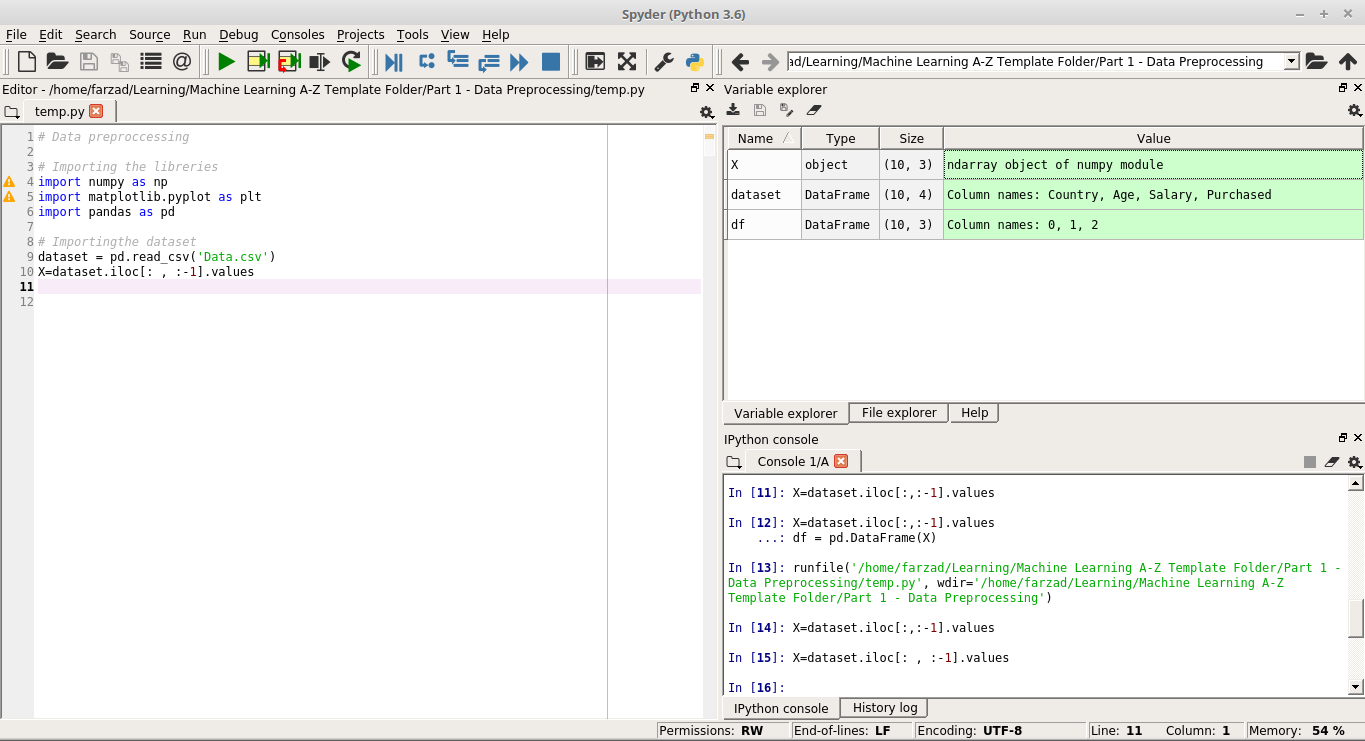Screen dimensions: 1365x741
Task: Open the PYTHONPATH manager Python icon
Action: [x=694, y=62]
